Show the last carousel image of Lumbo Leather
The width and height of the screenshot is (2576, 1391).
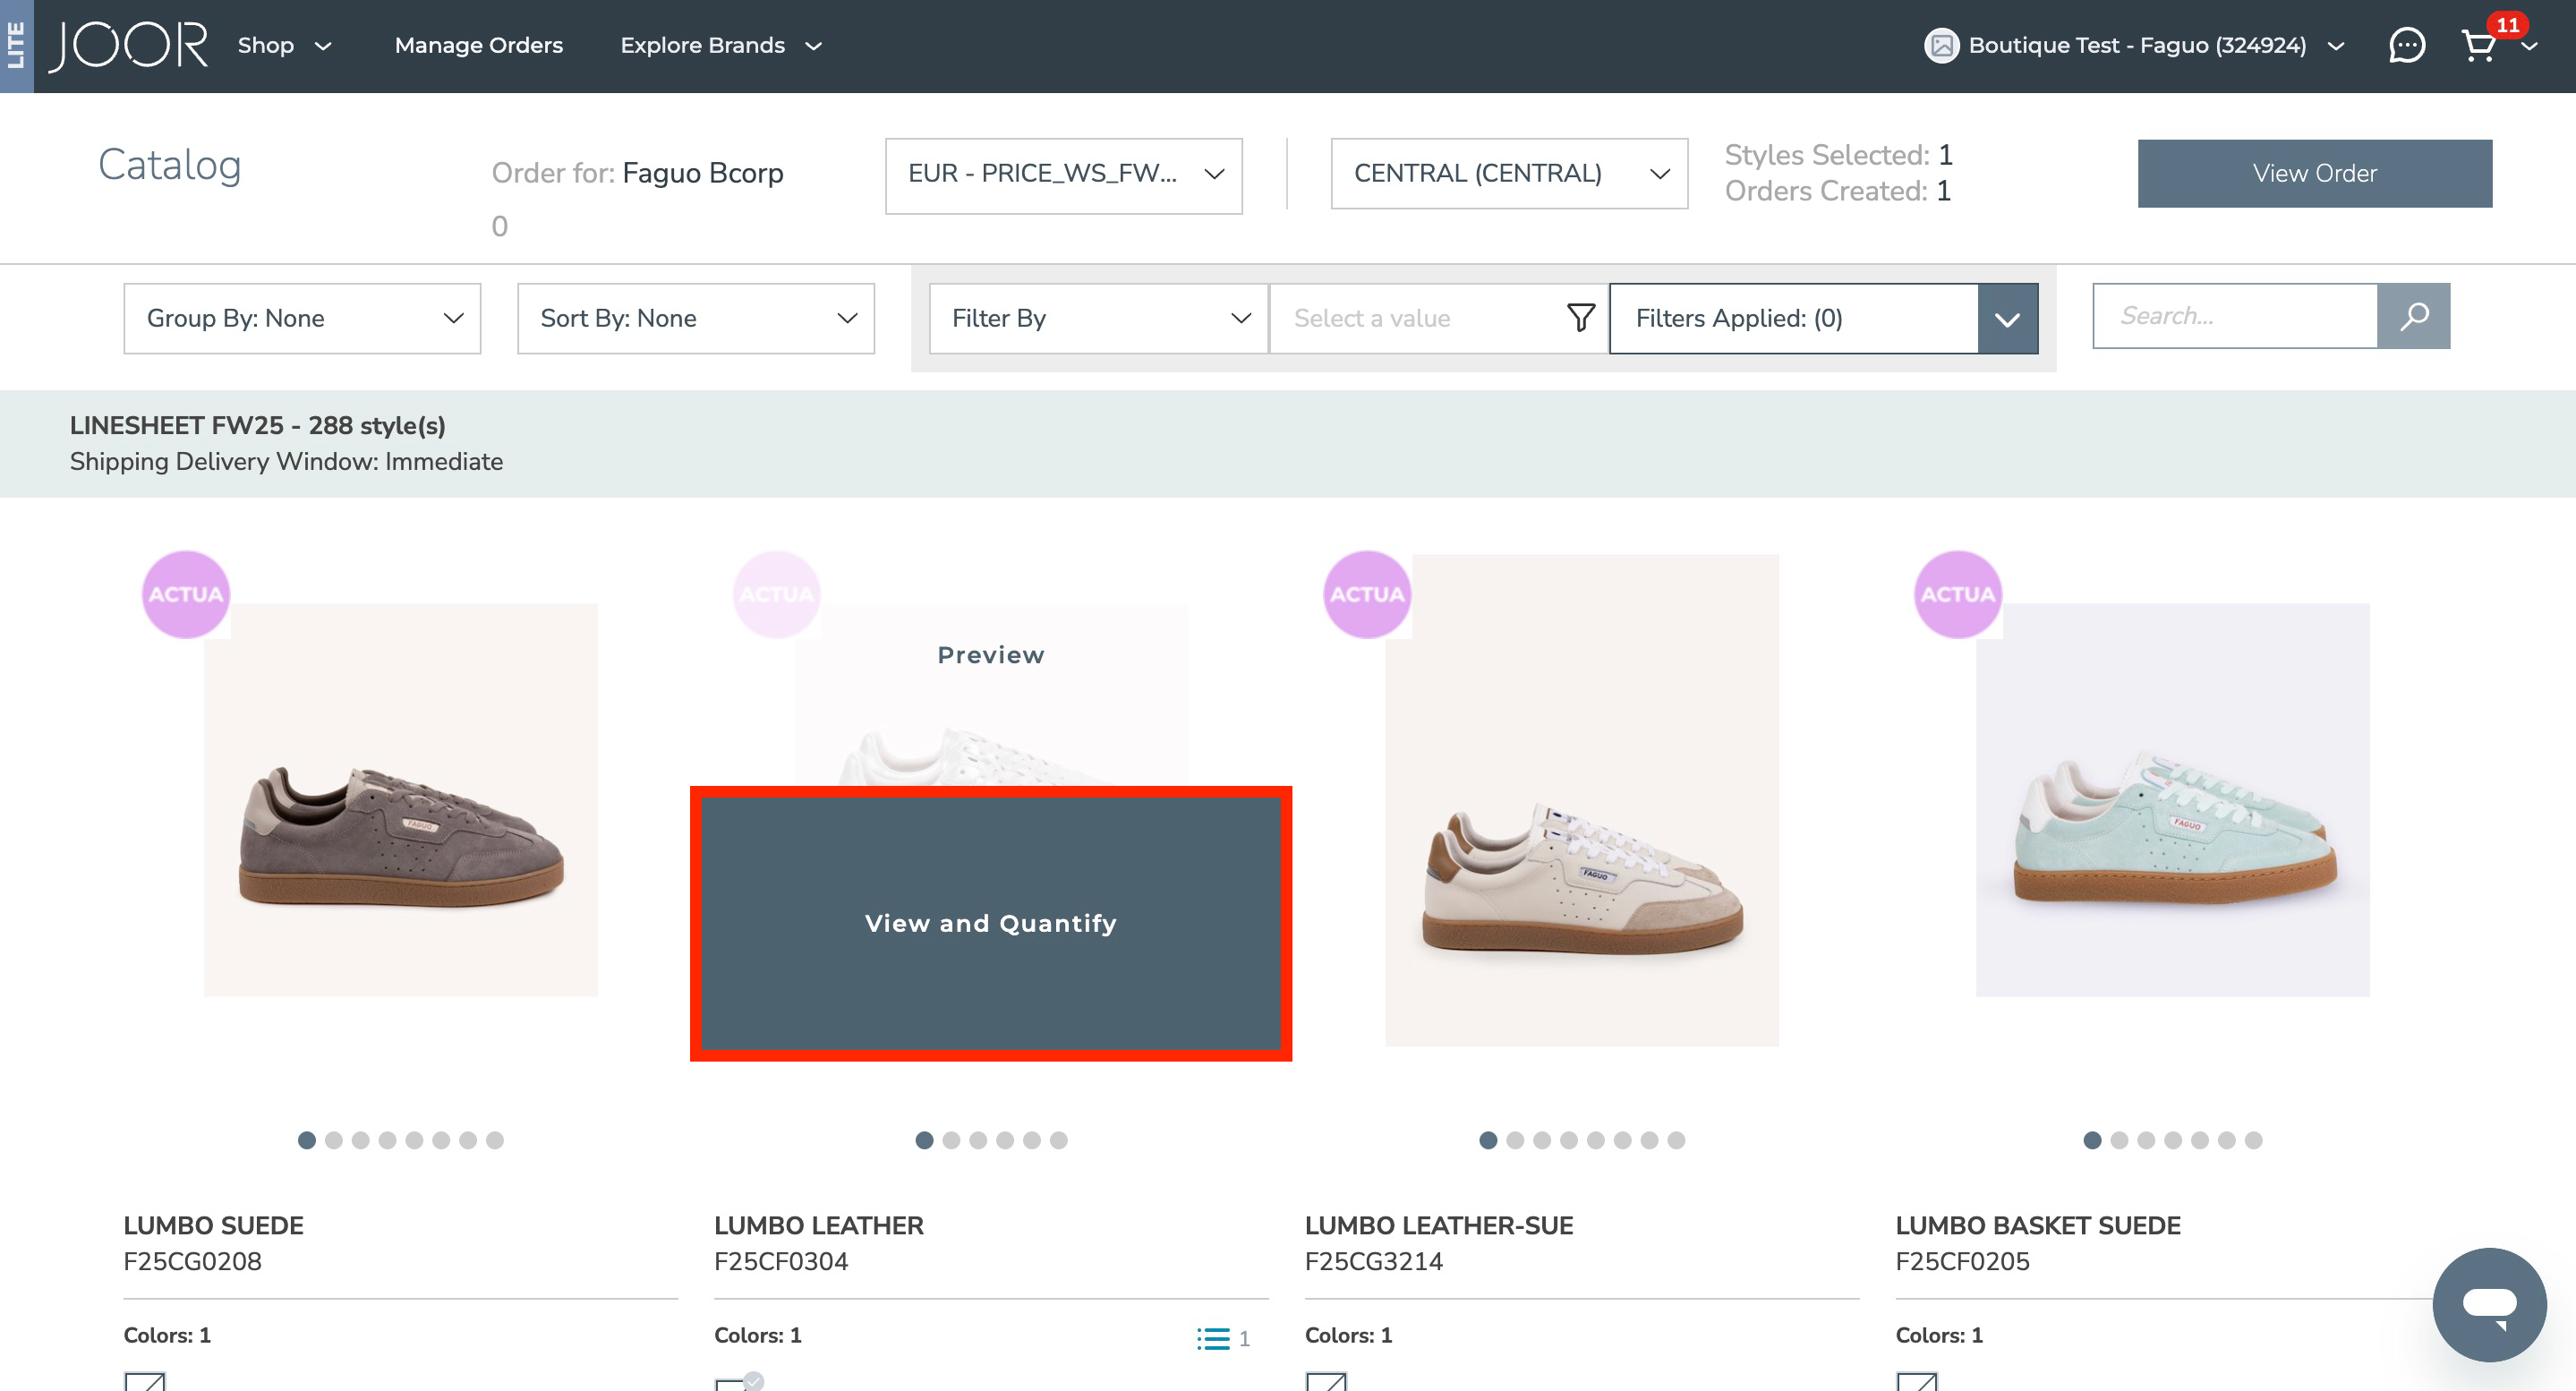[1058, 1140]
